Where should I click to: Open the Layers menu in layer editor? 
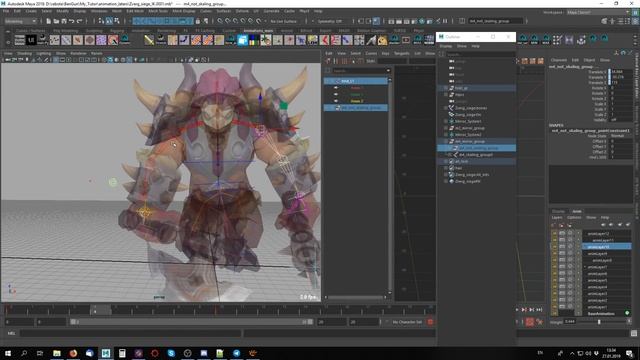click(x=557, y=218)
